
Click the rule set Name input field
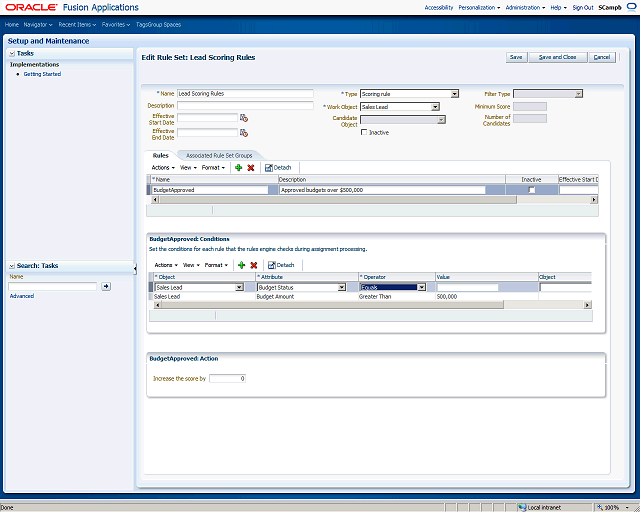[x=245, y=93]
